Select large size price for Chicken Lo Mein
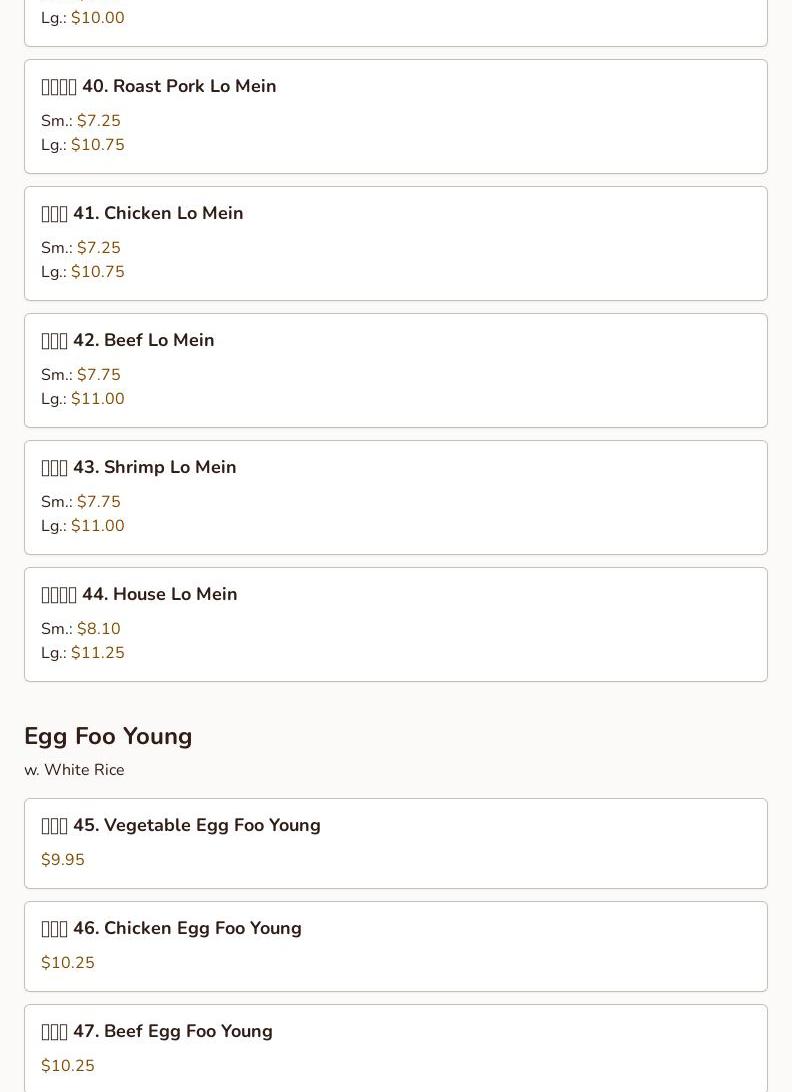Viewport: 792px width, 1092px height. click(97, 272)
